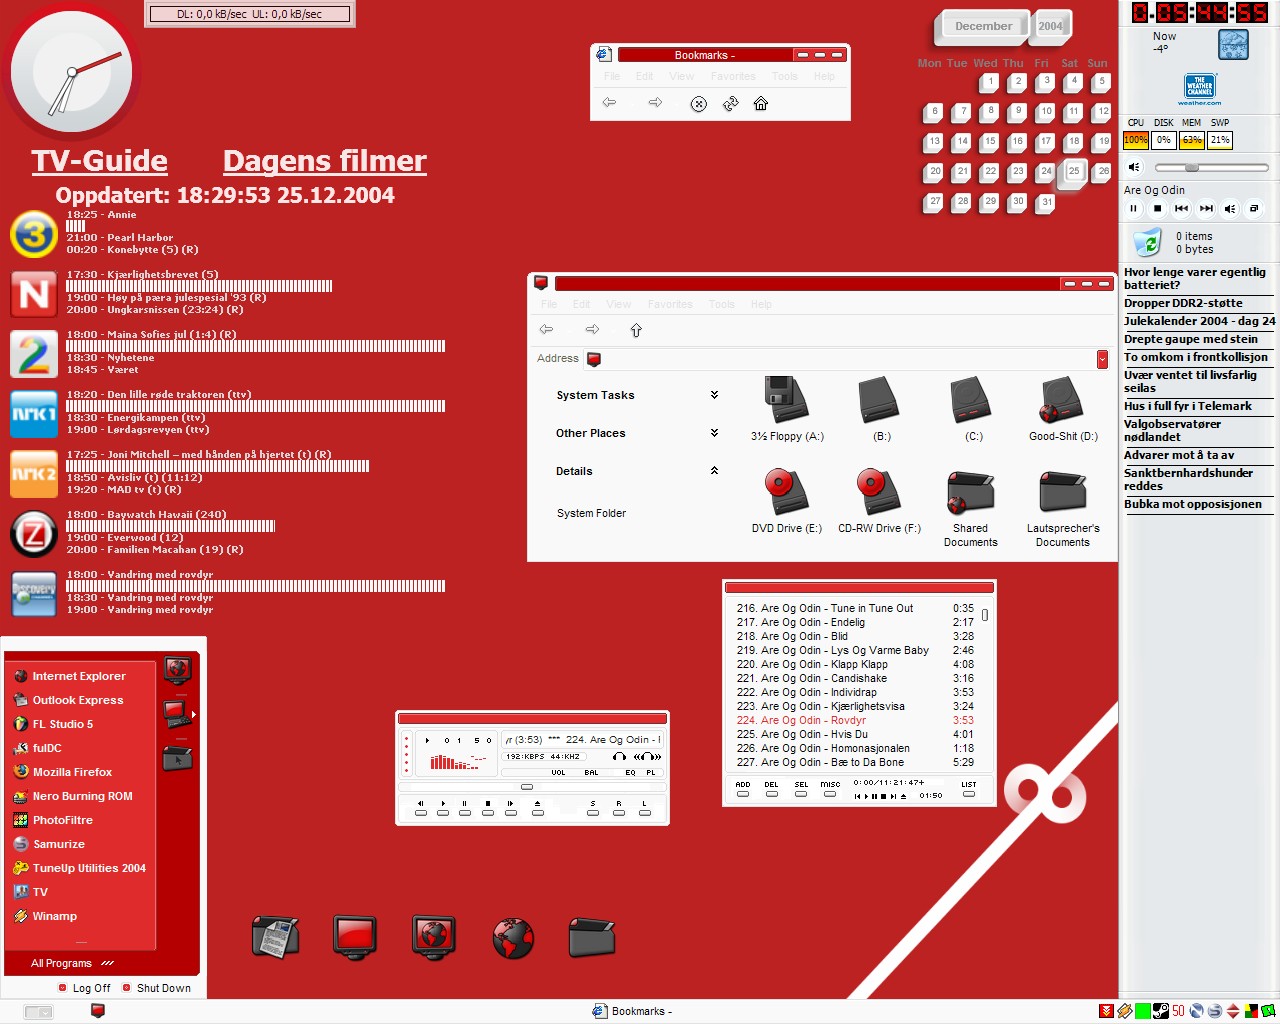Click the Discovery channel logo
The height and width of the screenshot is (1024, 1280).
pos(33,593)
